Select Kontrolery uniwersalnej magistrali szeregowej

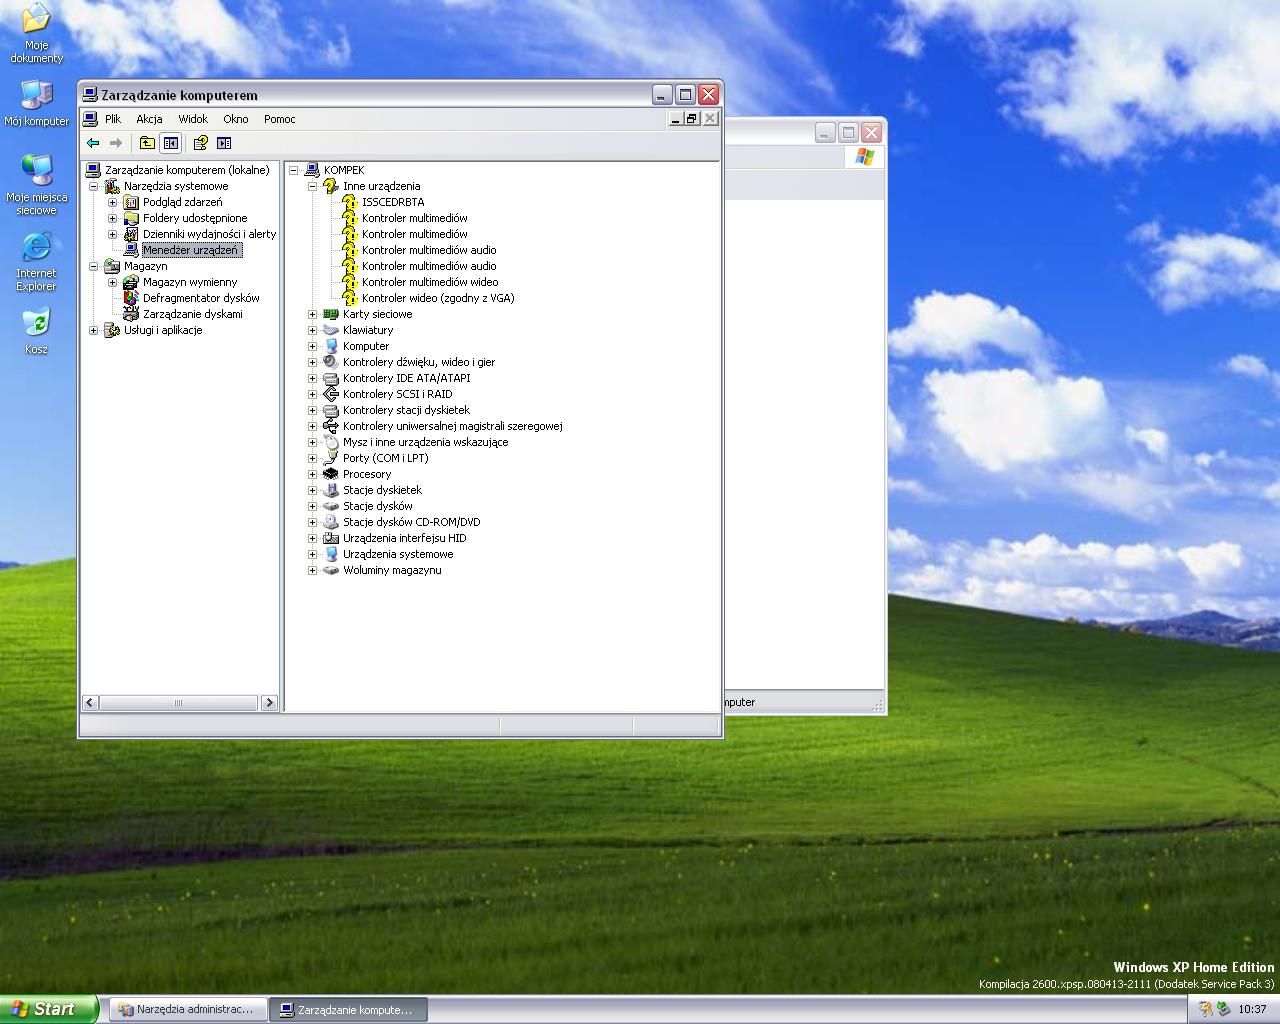coord(453,426)
